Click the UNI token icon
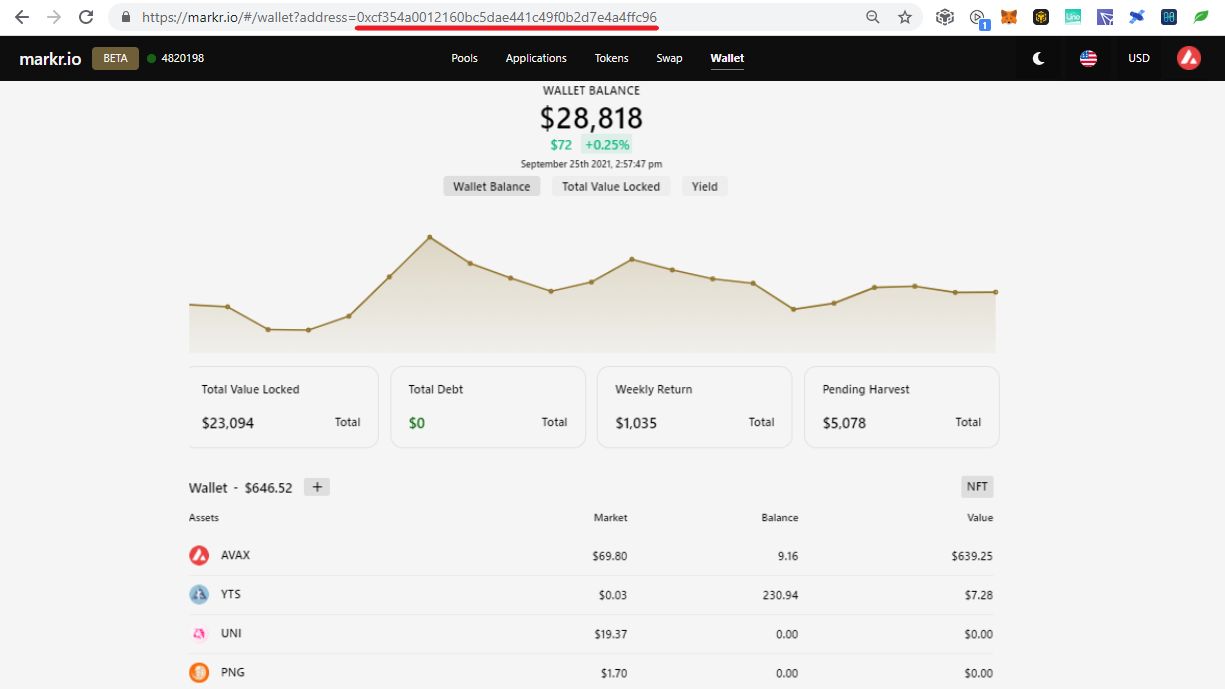This screenshot has width=1225, height=689. 199,633
